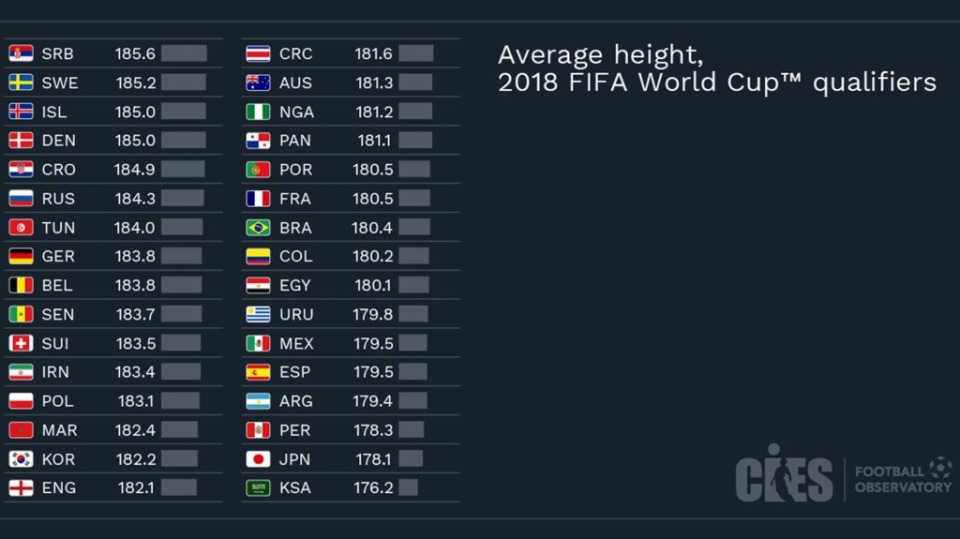Click the SRB height bar

point(184,54)
